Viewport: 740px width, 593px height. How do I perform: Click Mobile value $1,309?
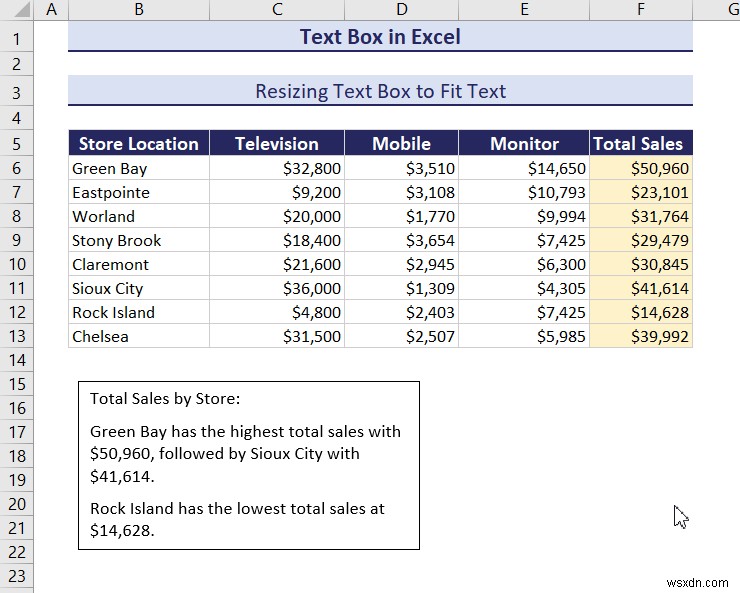pos(402,288)
